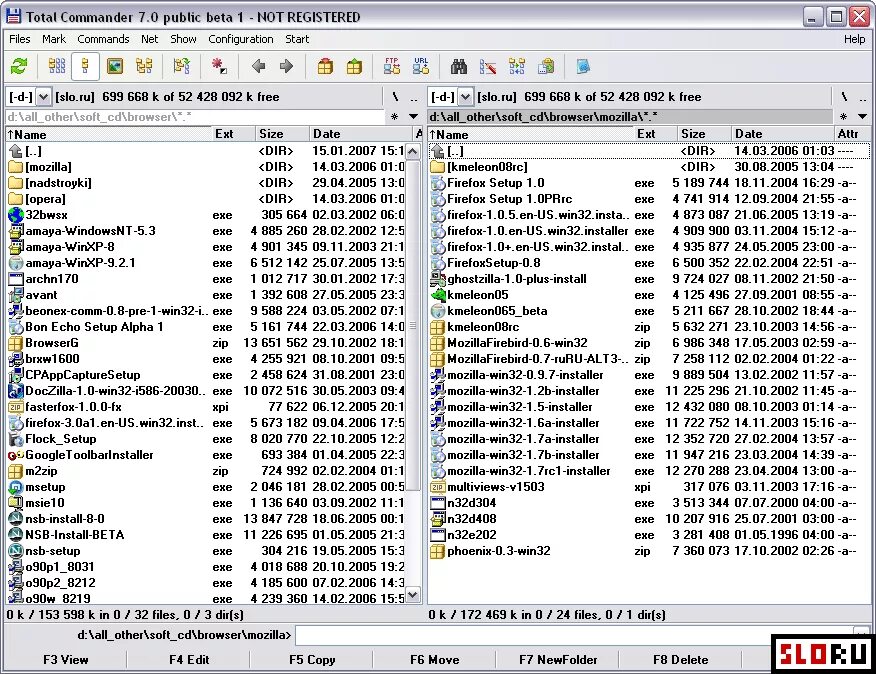Click the command line input field
The height and width of the screenshot is (674, 876).
574,635
